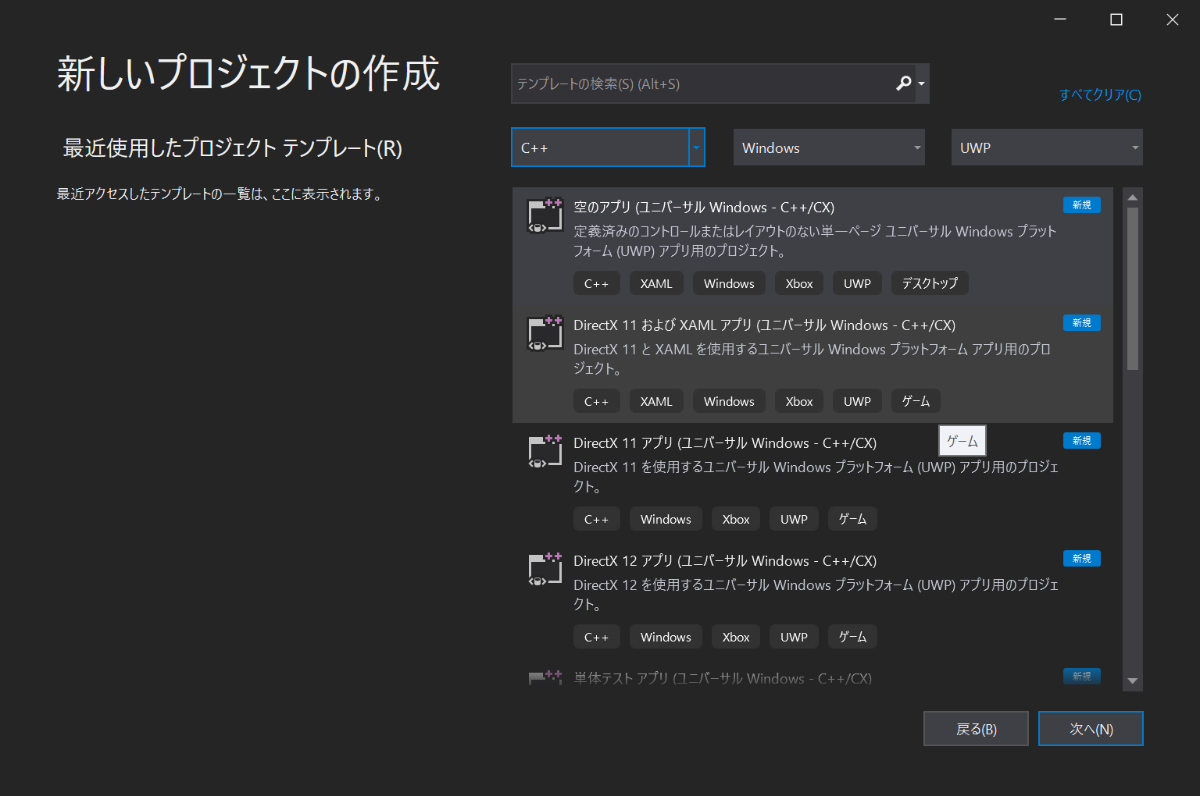Image resolution: width=1200 pixels, height=796 pixels.
Task: Click the DirectX 12 アプリ template icon
Action: point(546,570)
